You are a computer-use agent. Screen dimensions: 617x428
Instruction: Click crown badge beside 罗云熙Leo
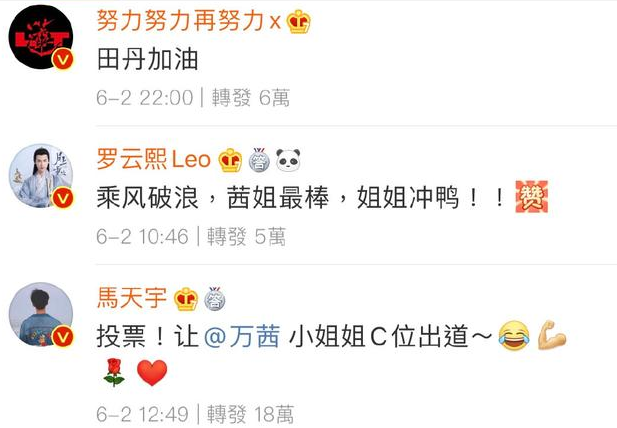[230, 160]
